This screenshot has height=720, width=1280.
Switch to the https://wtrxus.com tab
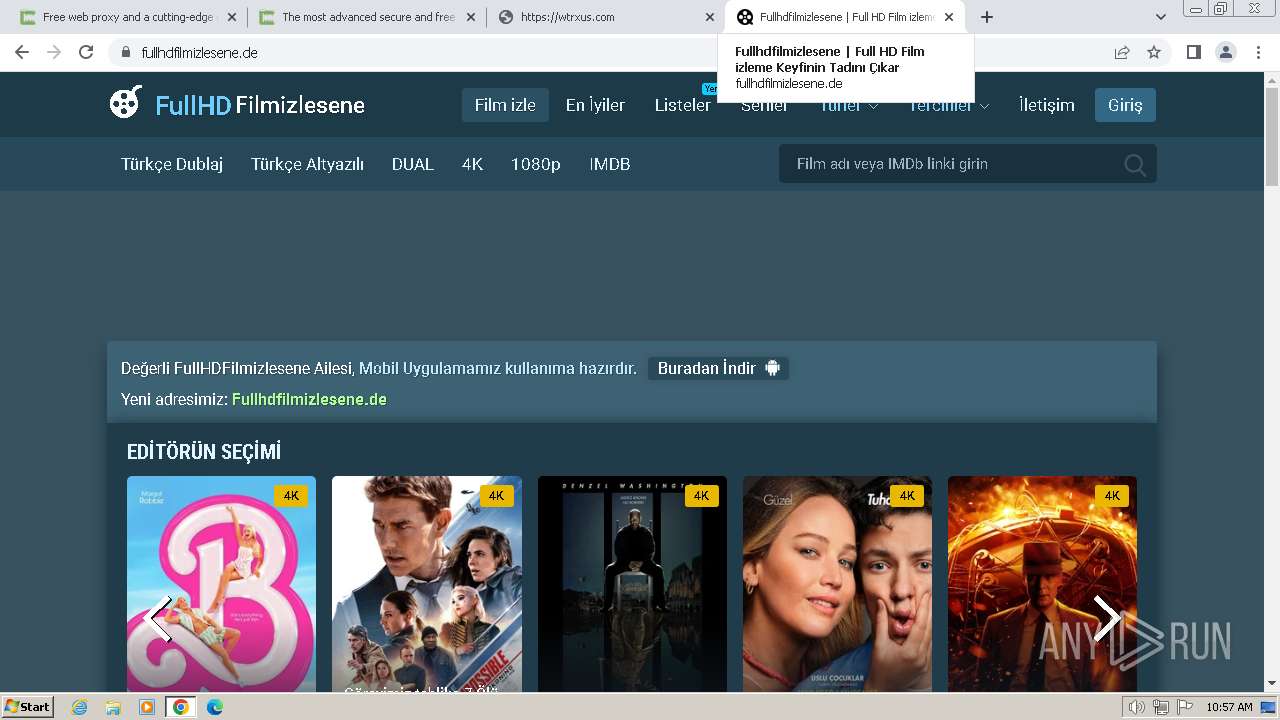click(605, 17)
